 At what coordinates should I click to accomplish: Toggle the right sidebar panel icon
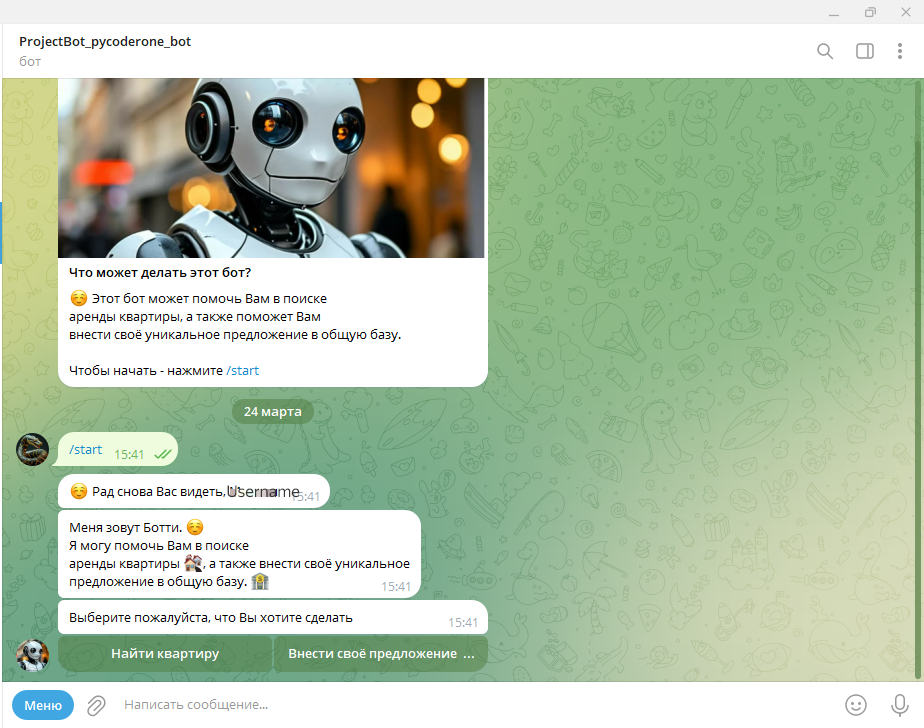pyautogui.click(x=864, y=51)
